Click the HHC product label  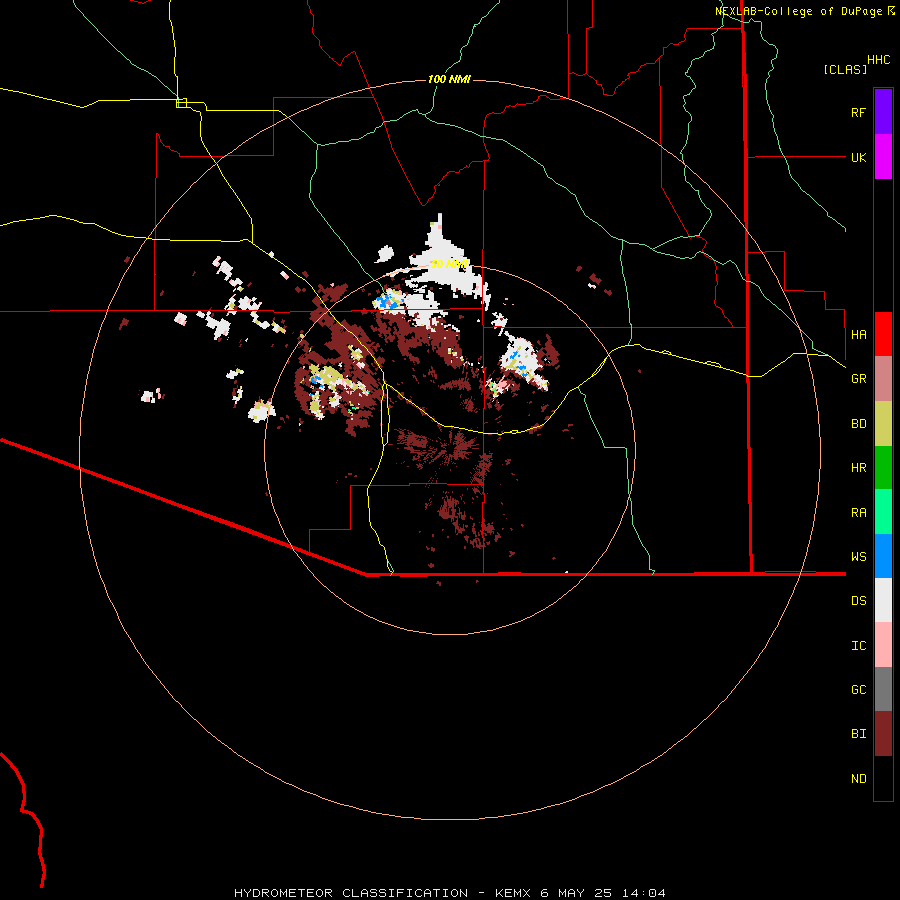click(878, 59)
